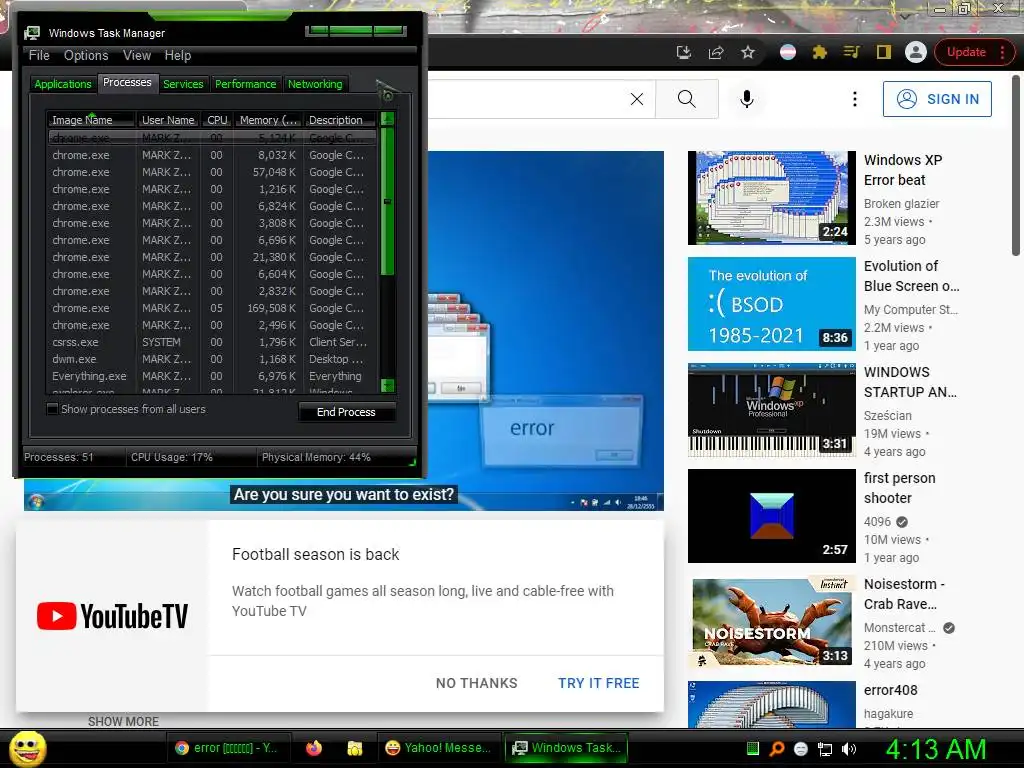Open the Windows XP Error beat thumbnail
1024x768 pixels.
(x=772, y=198)
